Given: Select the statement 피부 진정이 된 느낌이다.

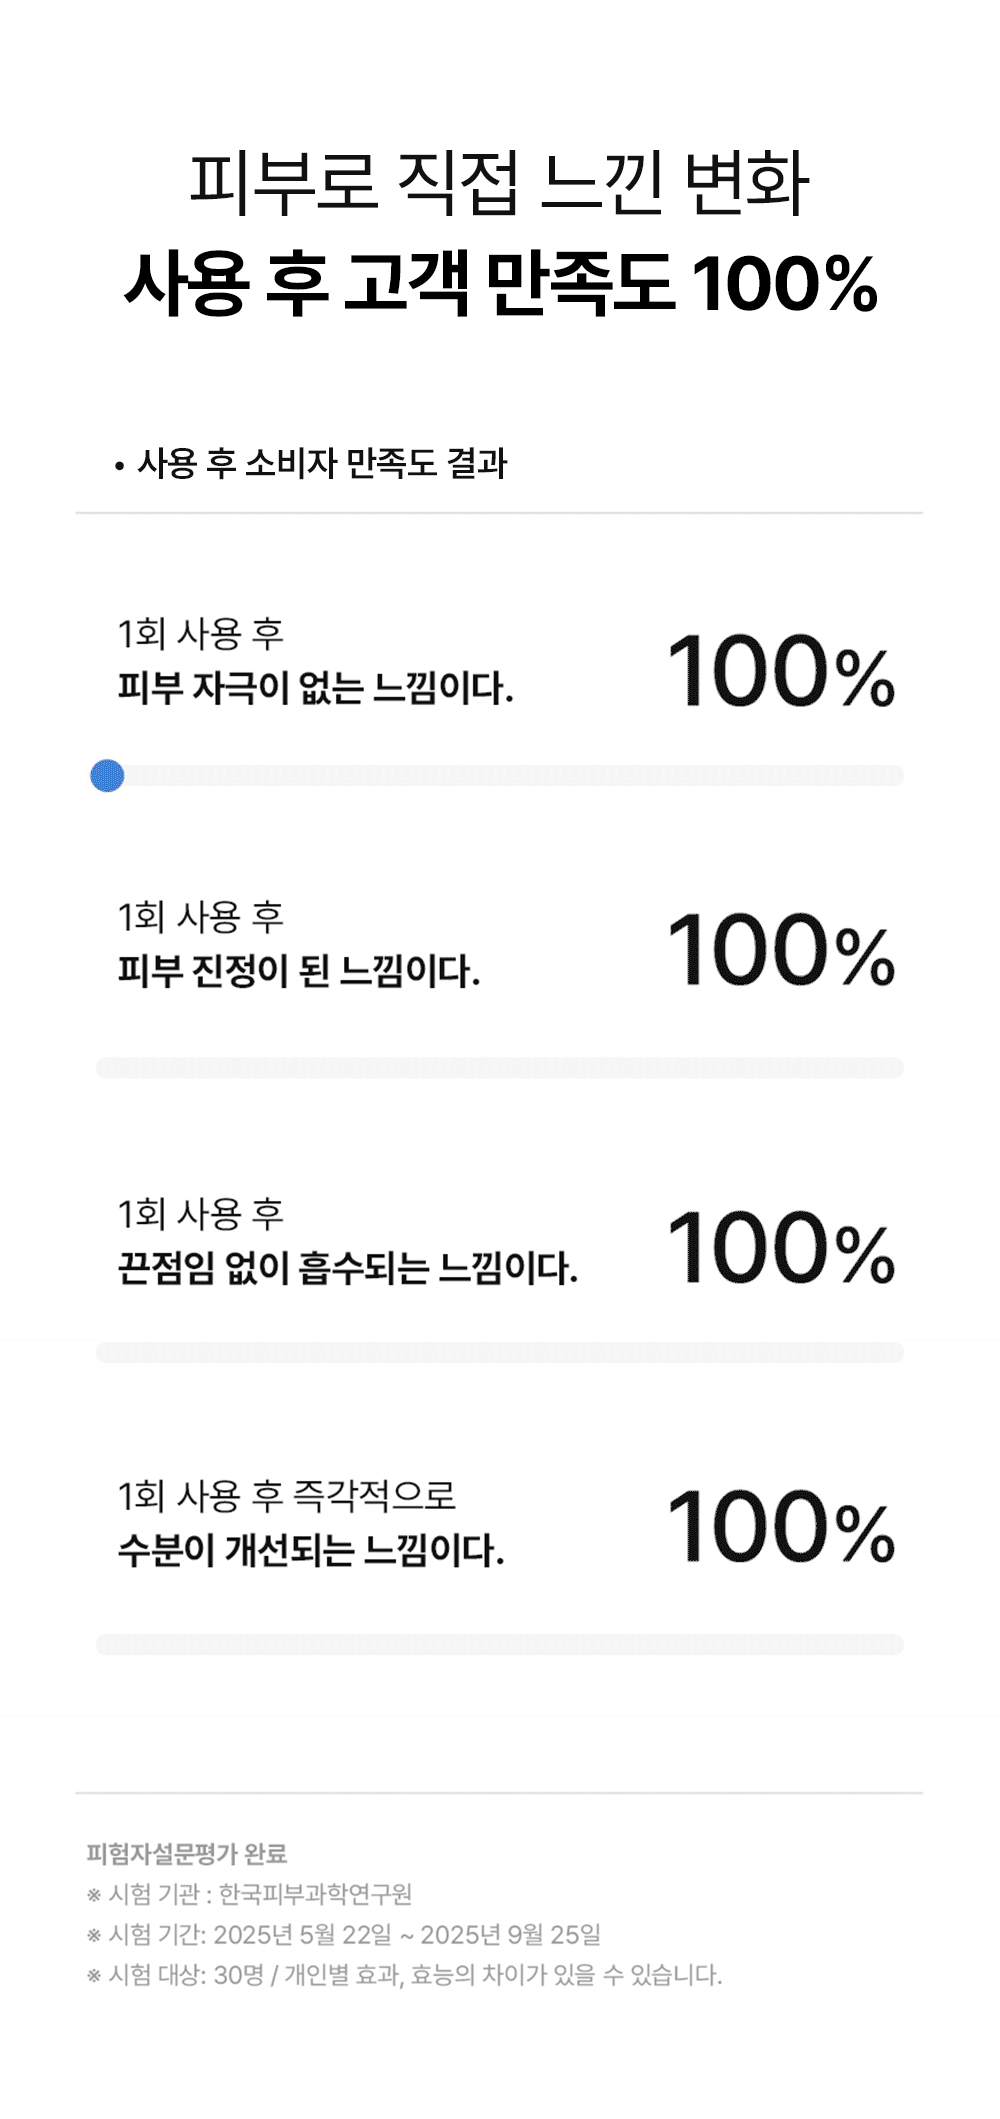Looking at the screenshot, I should [299, 970].
